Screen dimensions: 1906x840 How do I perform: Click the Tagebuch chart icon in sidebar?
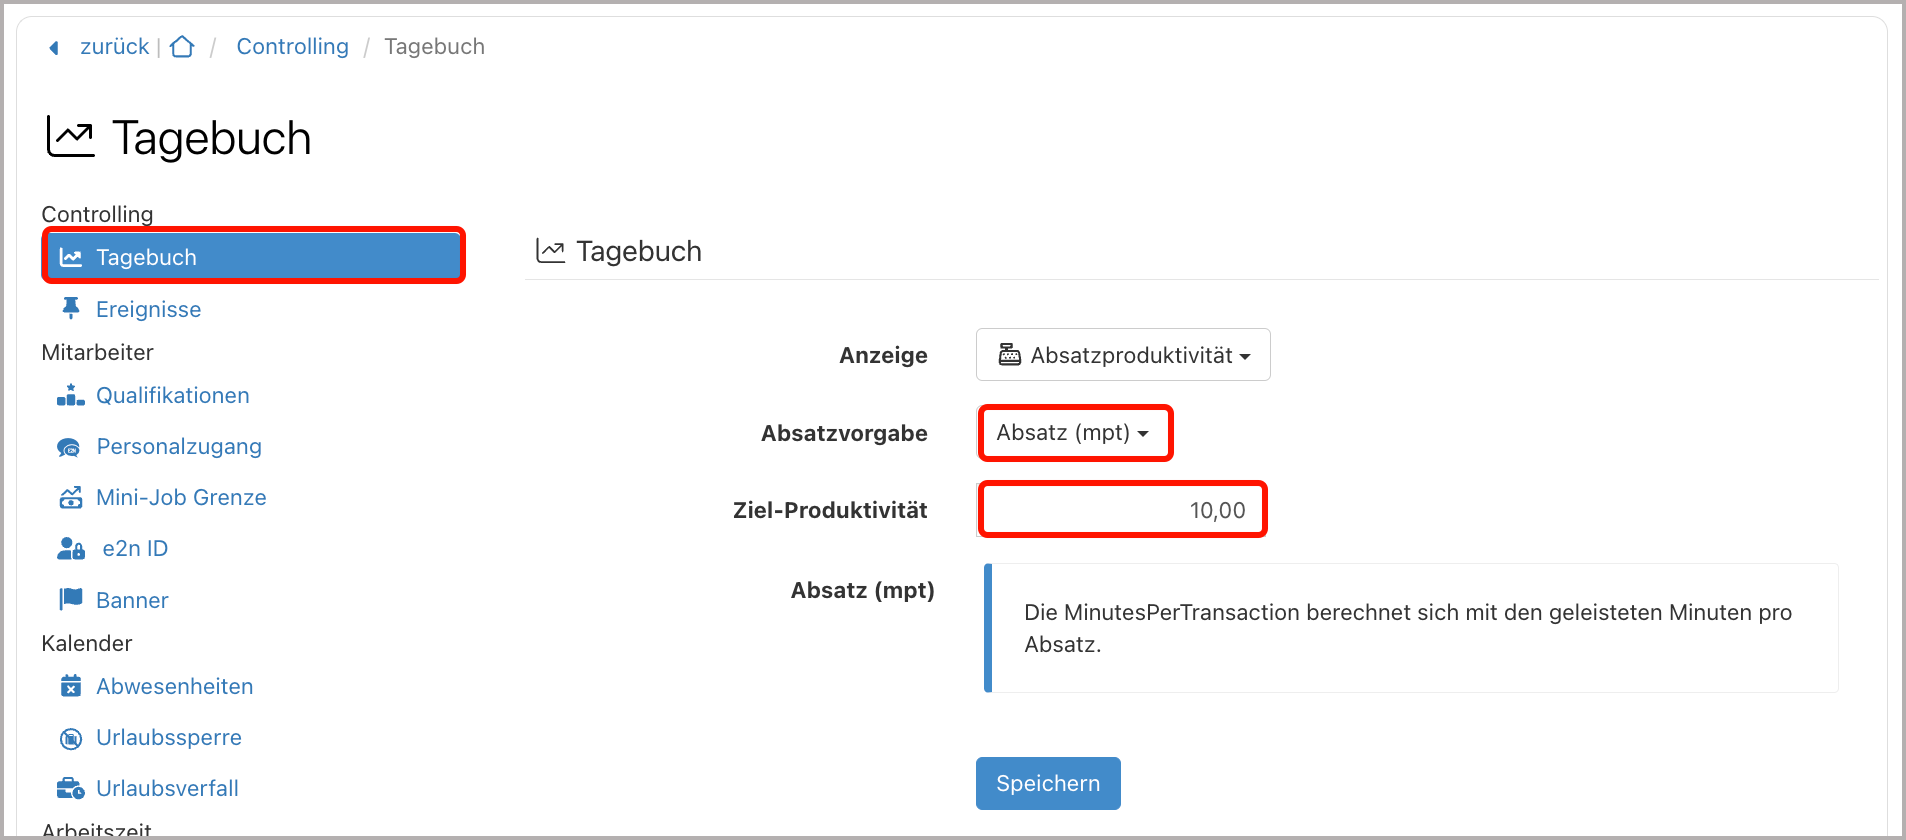tap(70, 256)
